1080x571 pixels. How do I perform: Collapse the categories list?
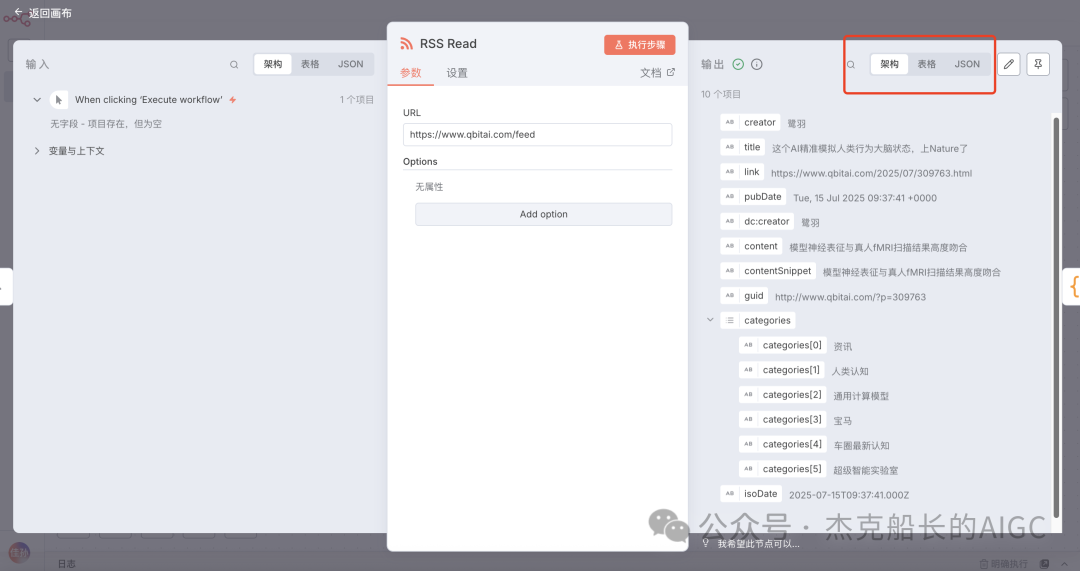click(x=710, y=320)
